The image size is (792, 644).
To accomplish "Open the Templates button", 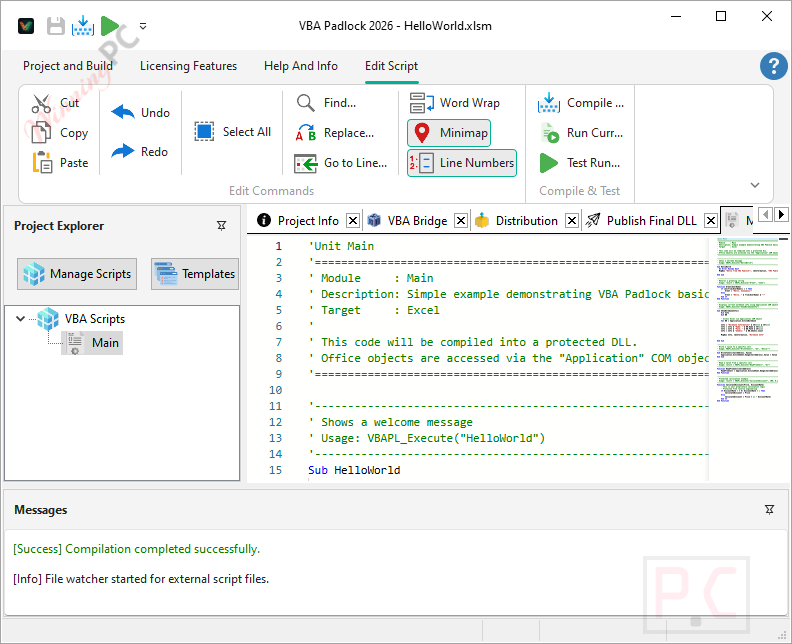I will point(195,274).
